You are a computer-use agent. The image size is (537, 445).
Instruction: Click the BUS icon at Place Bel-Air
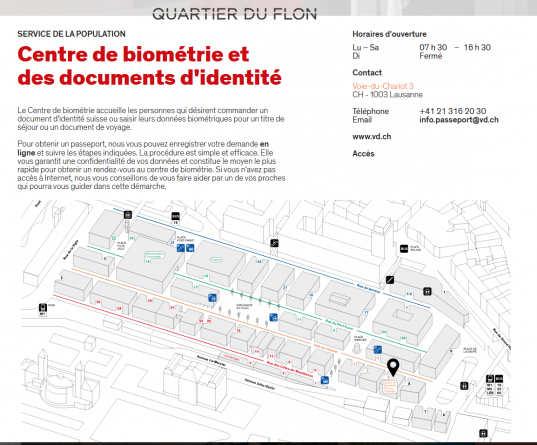click(404, 249)
